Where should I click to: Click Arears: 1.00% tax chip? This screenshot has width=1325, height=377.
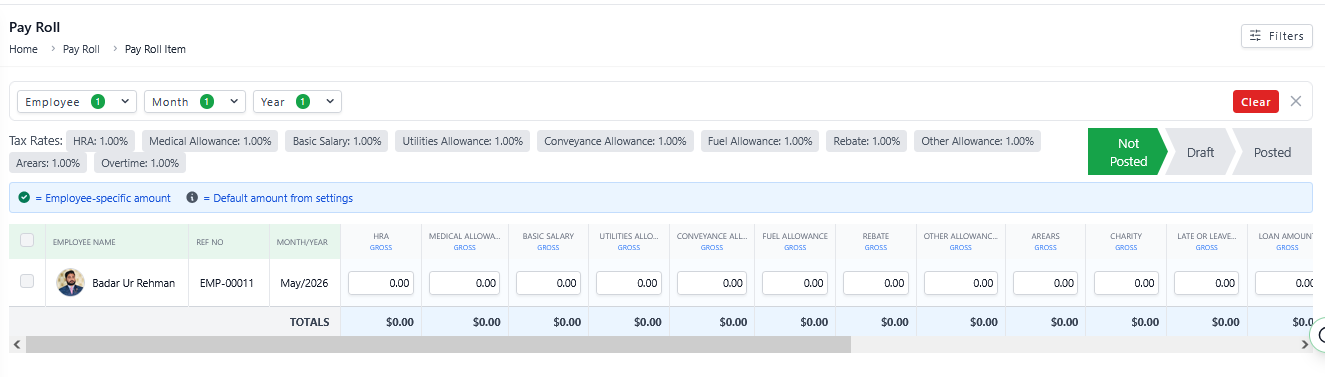[49, 163]
